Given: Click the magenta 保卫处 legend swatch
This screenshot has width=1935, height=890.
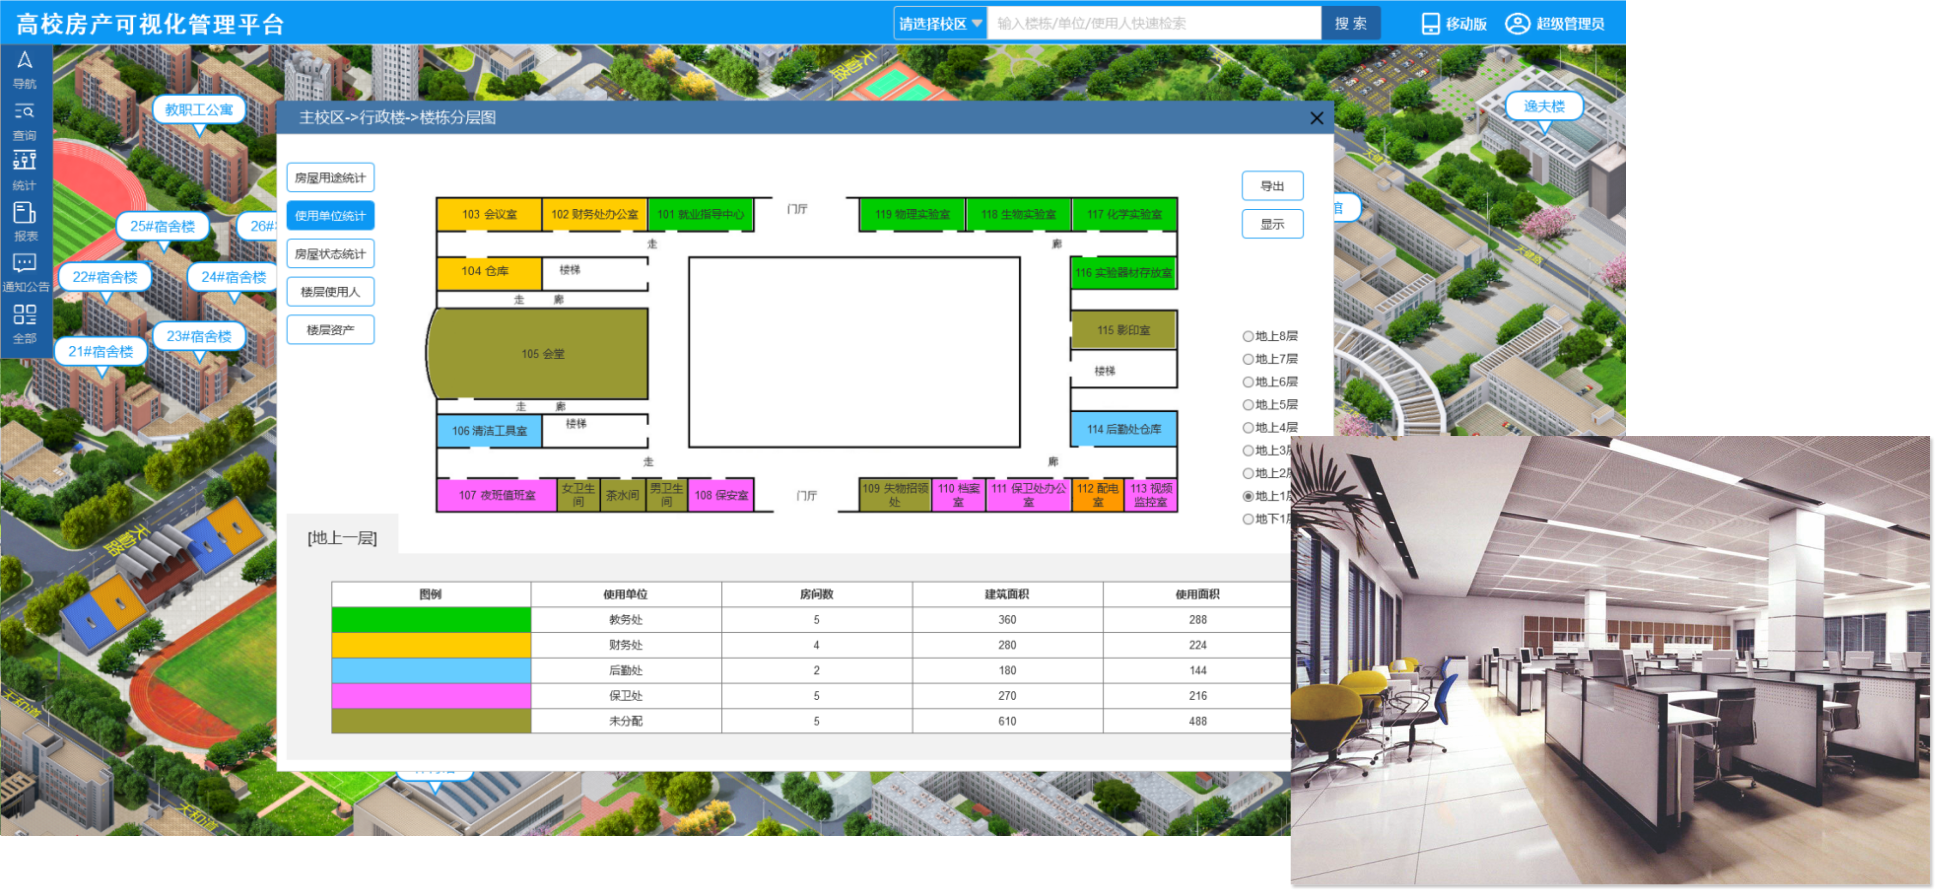Looking at the screenshot, I should click(x=431, y=696).
